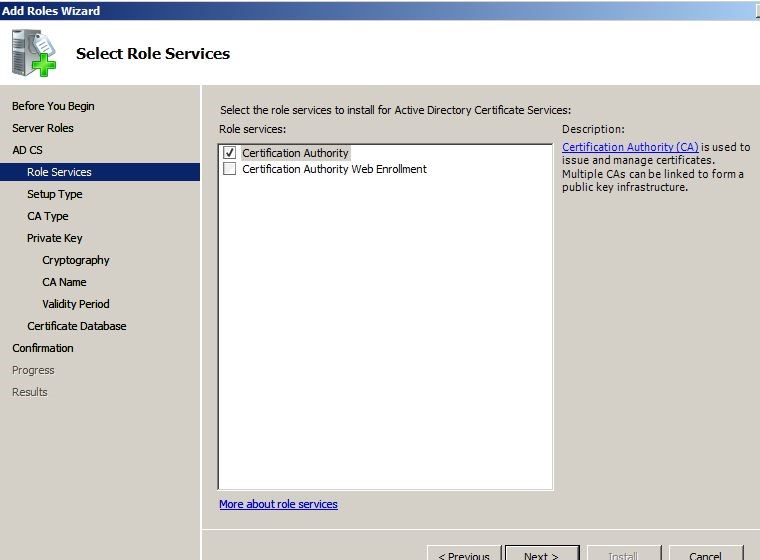Image resolution: width=760 pixels, height=560 pixels.
Task: Select the Role Services step
Action: click(100, 172)
